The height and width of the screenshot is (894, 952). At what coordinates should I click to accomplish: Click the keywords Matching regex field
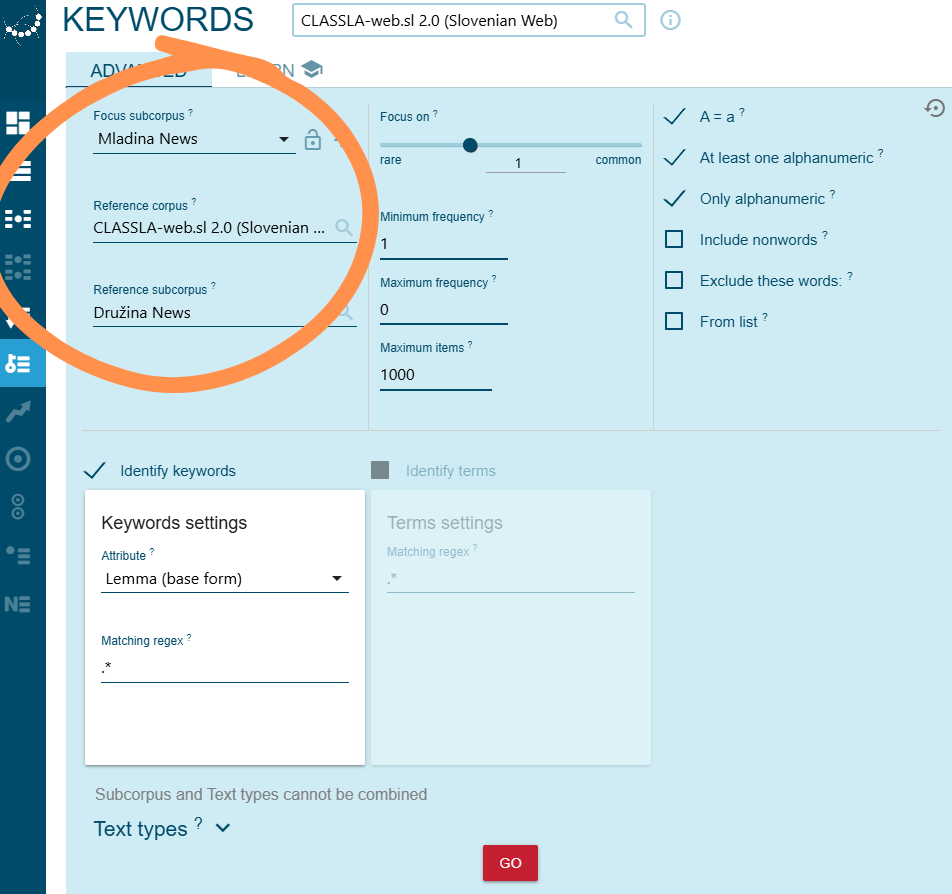point(225,668)
